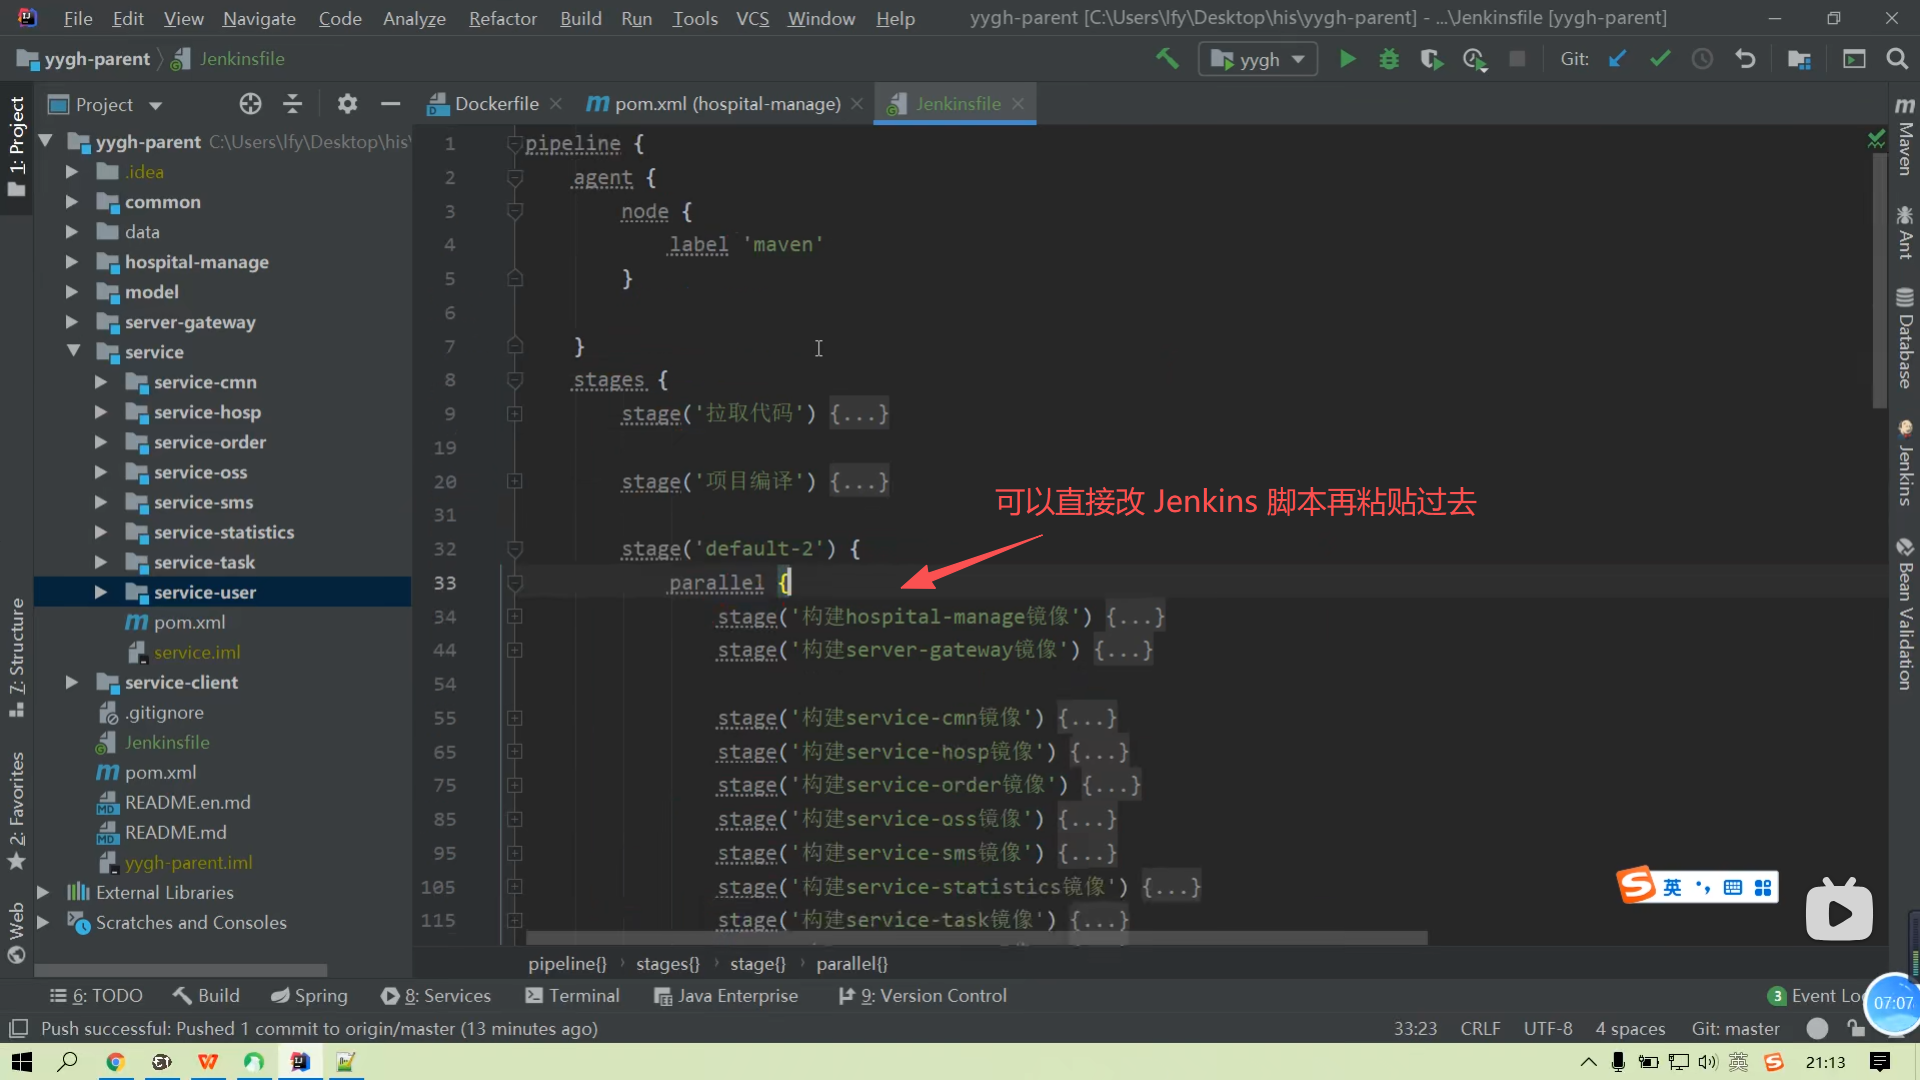This screenshot has width=1920, height=1080.
Task: Hide the Project panel with minus icon
Action: [390, 104]
